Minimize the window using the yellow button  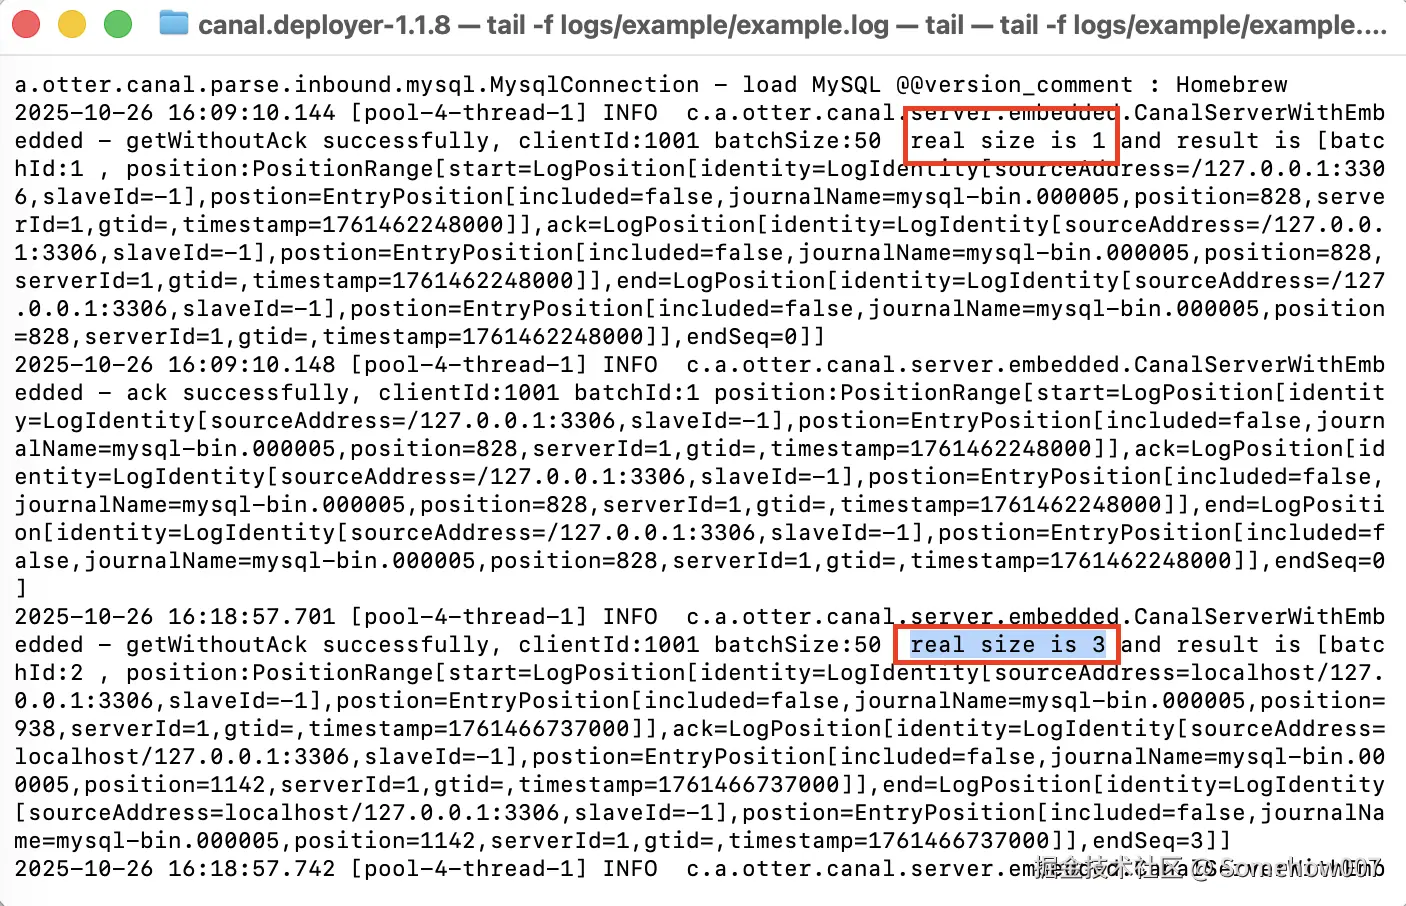pos(72,23)
